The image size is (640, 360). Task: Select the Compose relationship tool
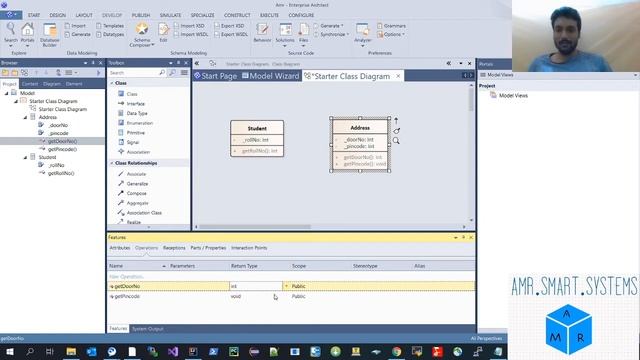pos(132,193)
